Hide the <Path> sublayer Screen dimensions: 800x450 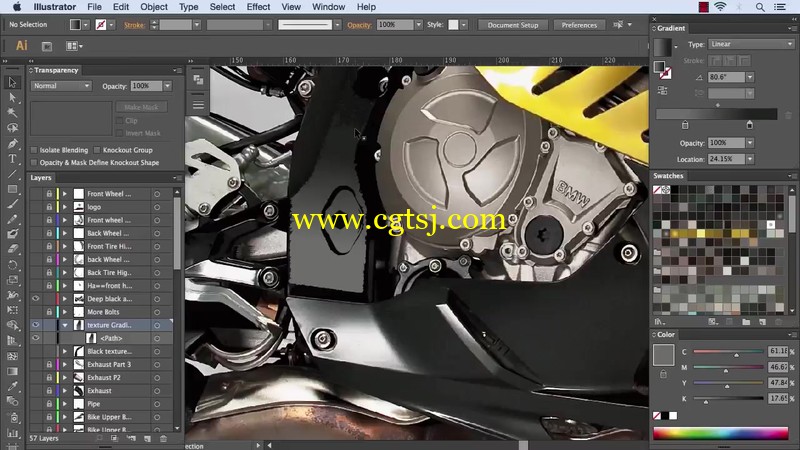tap(35, 338)
